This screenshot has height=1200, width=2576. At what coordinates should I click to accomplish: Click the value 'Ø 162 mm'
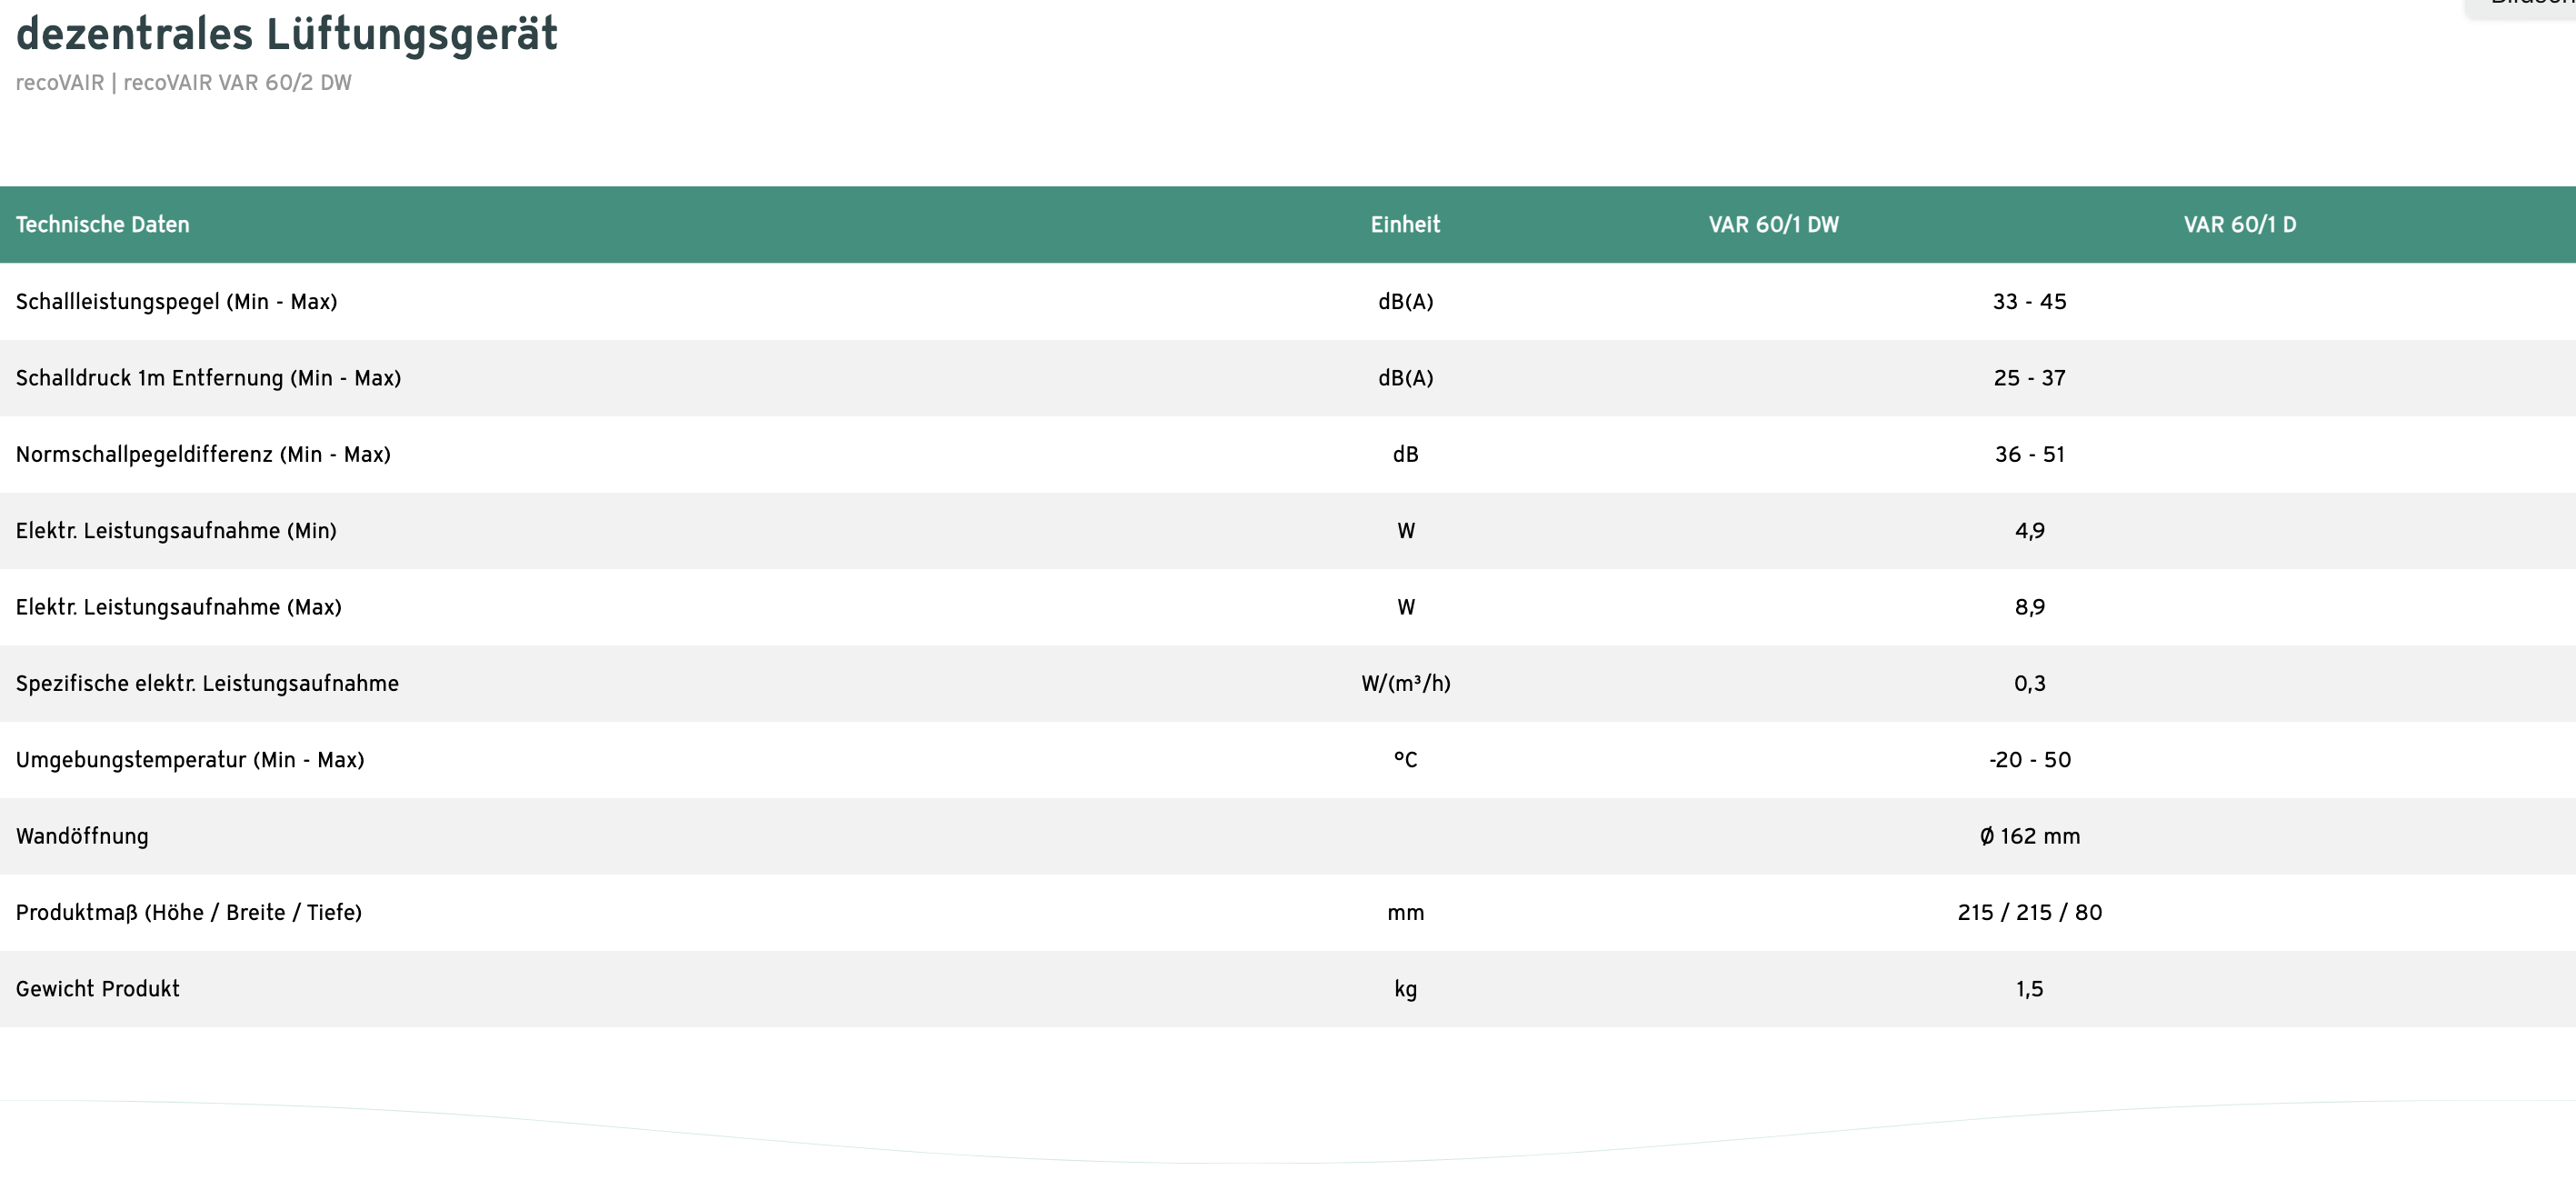coord(2030,836)
